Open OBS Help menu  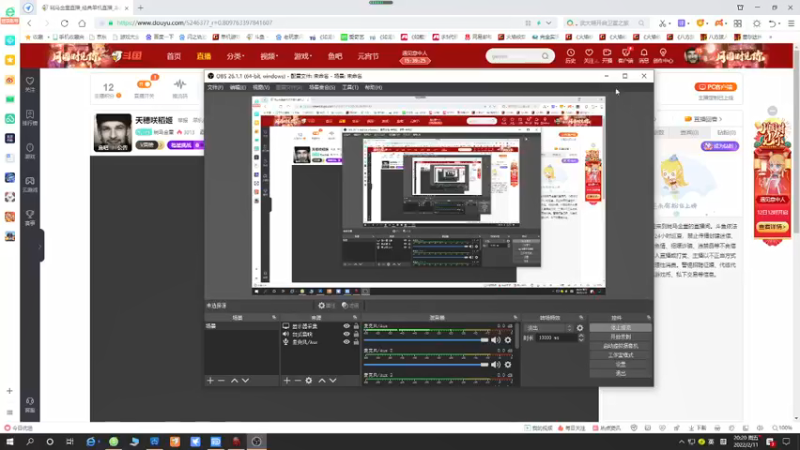pos(373,87)
